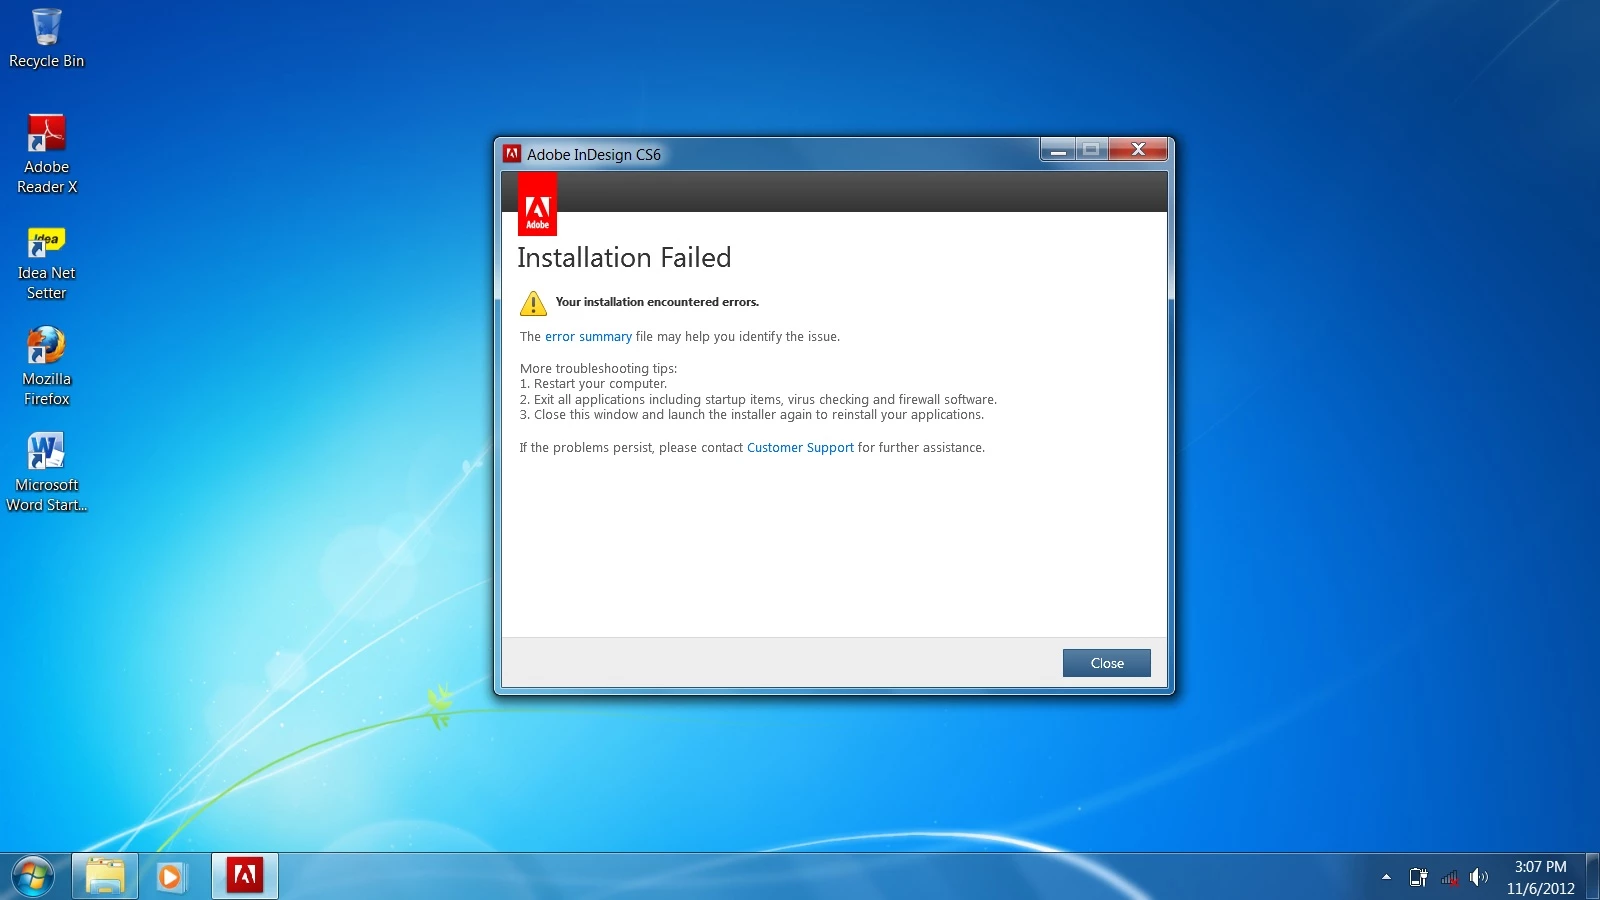Open the network signal tray icon
The image size is (1600, 900).
point(1449,878)
